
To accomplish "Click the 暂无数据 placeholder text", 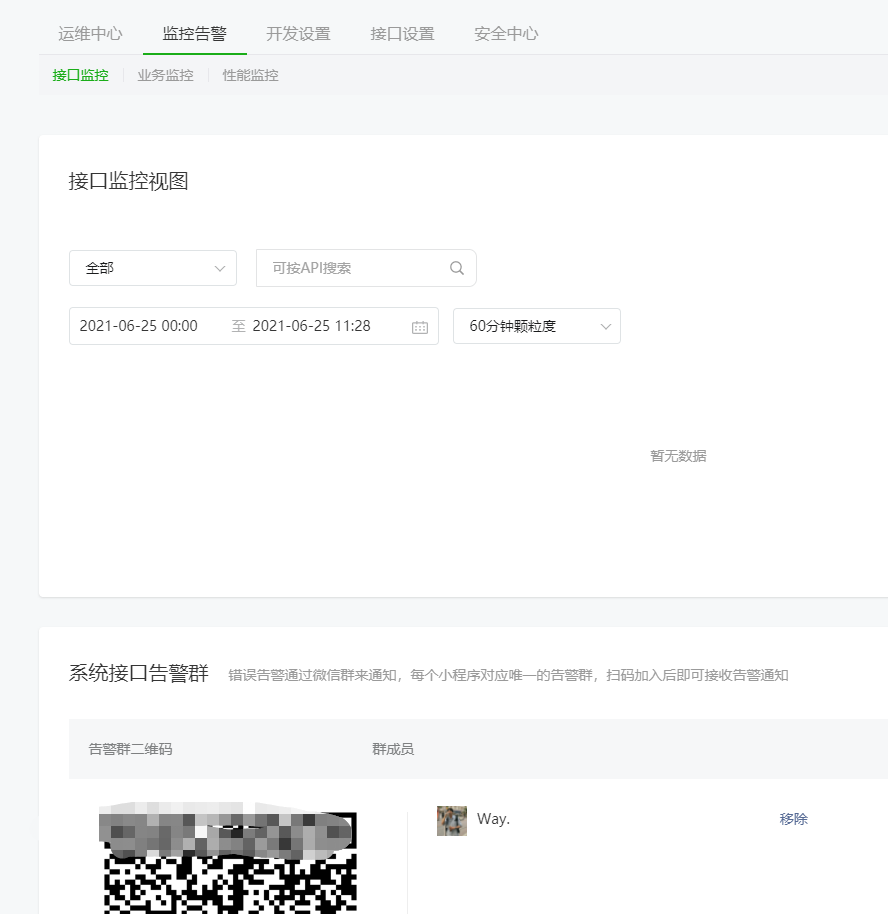I will 678,456.
